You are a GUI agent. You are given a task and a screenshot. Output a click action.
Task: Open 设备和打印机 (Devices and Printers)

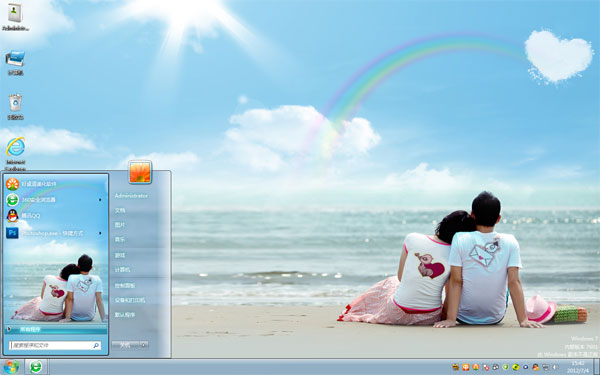130,300
